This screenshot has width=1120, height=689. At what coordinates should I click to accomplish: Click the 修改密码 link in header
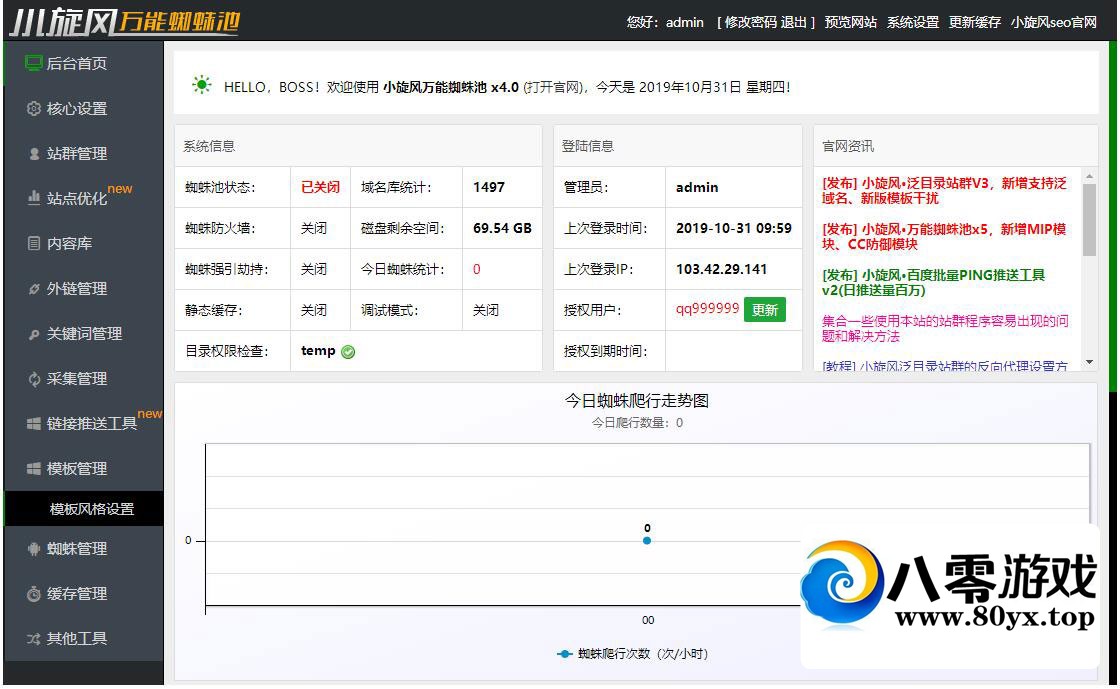751,22
